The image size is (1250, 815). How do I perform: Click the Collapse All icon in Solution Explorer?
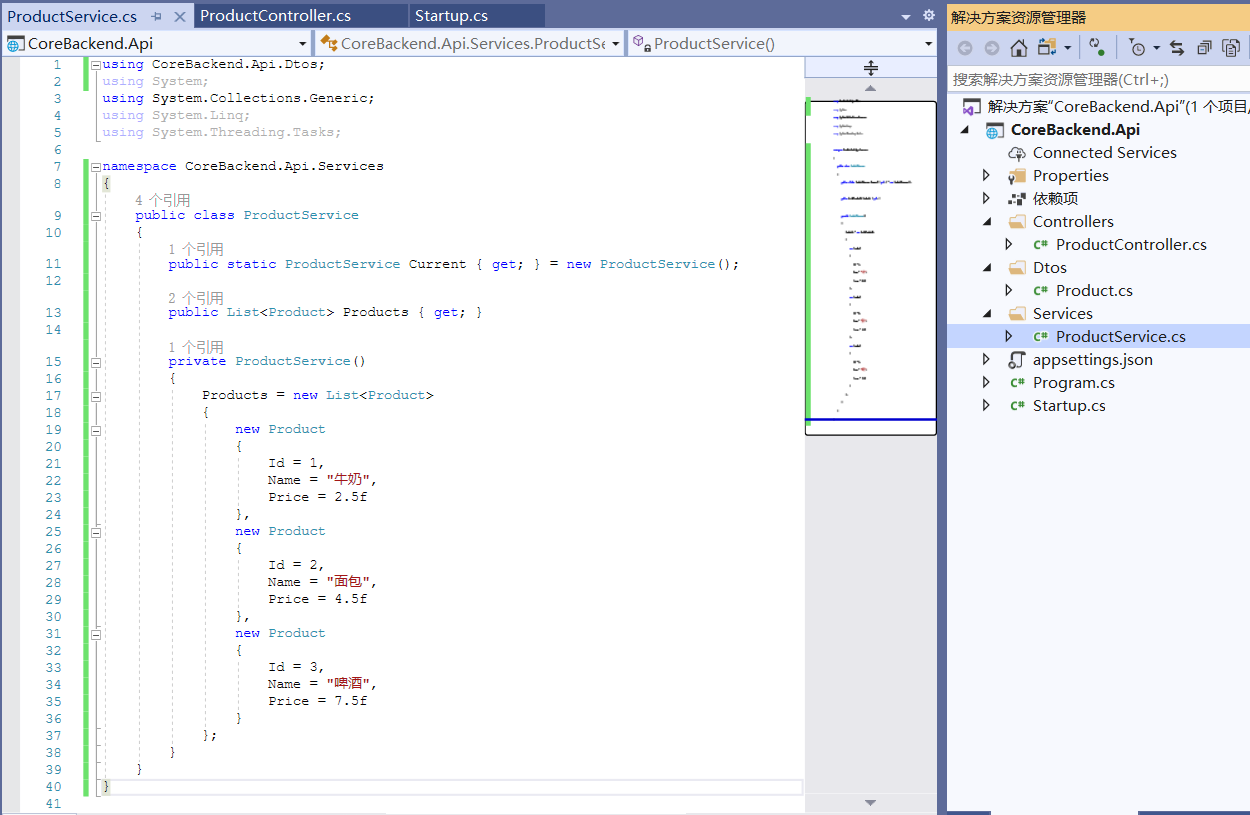(1206, 47)
